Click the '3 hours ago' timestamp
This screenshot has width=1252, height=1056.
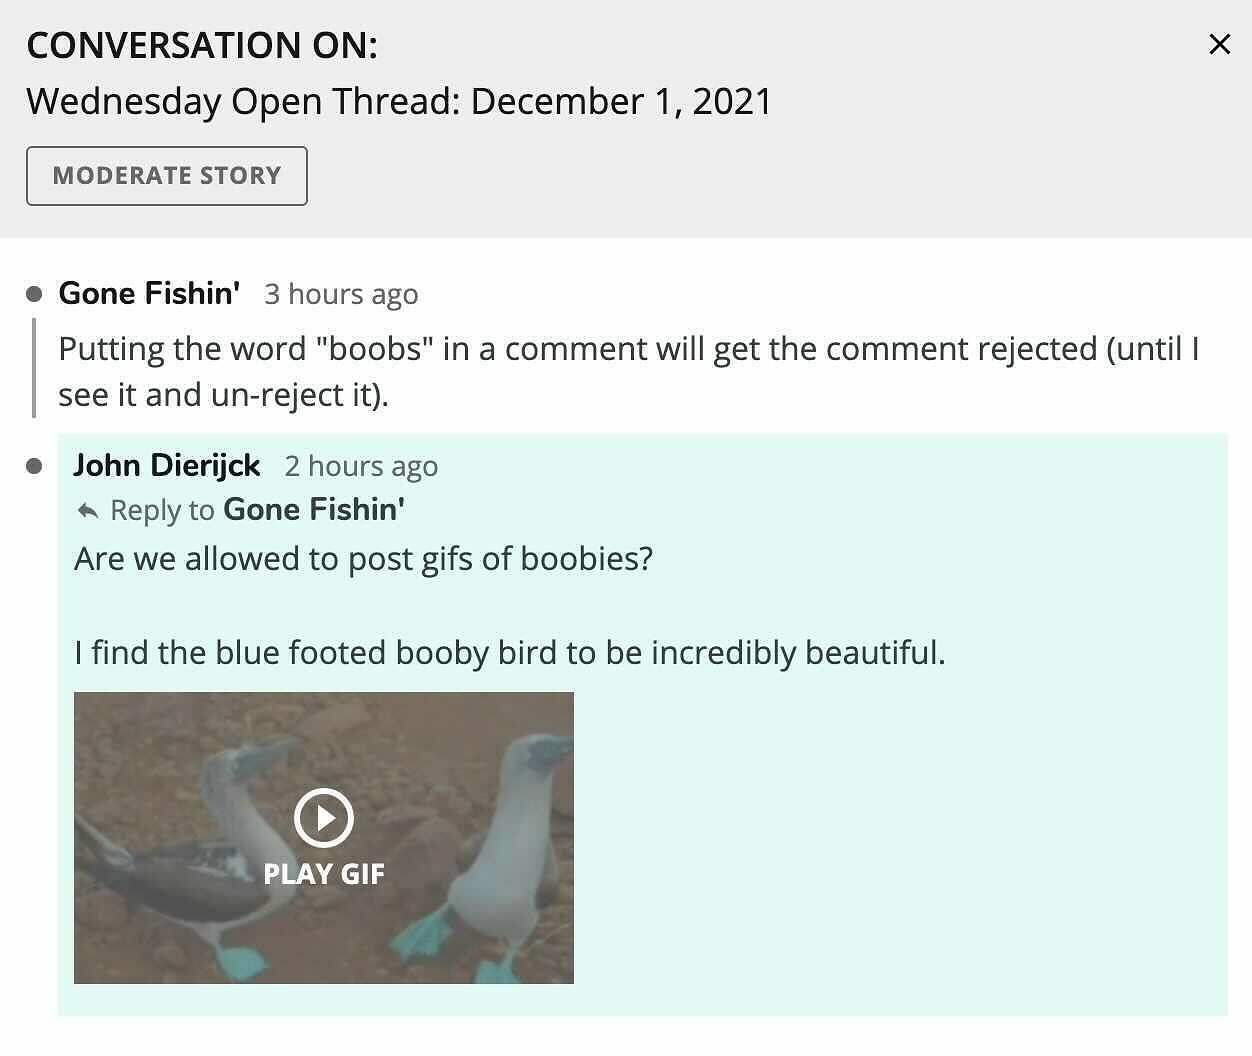click(x=341, y=294)
